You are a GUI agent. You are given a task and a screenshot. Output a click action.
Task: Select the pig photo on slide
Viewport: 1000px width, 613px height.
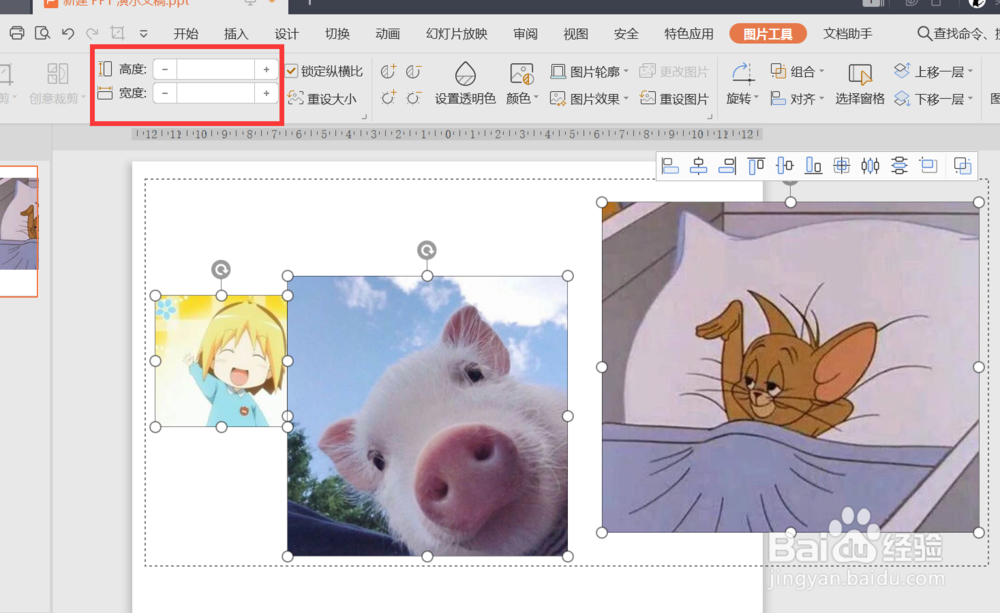(427, 416)
